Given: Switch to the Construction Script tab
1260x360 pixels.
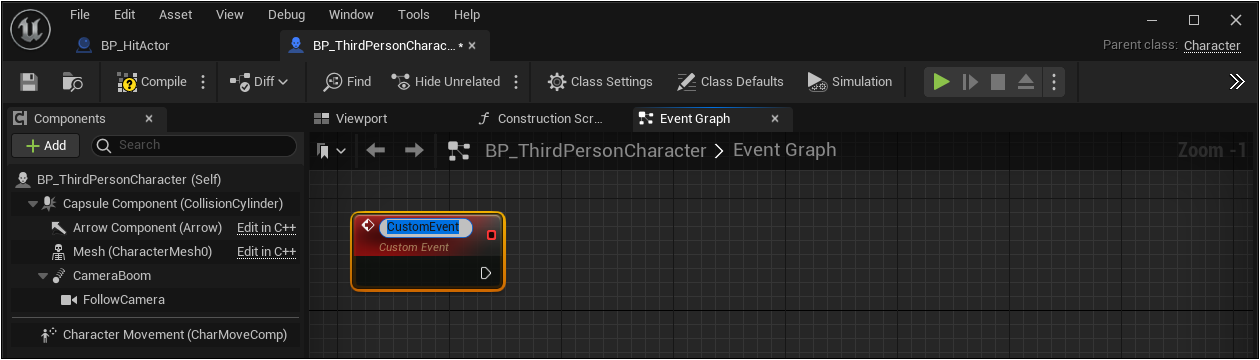Looking at the screenshot, I should pyautogui.click(x=542, y=118).
